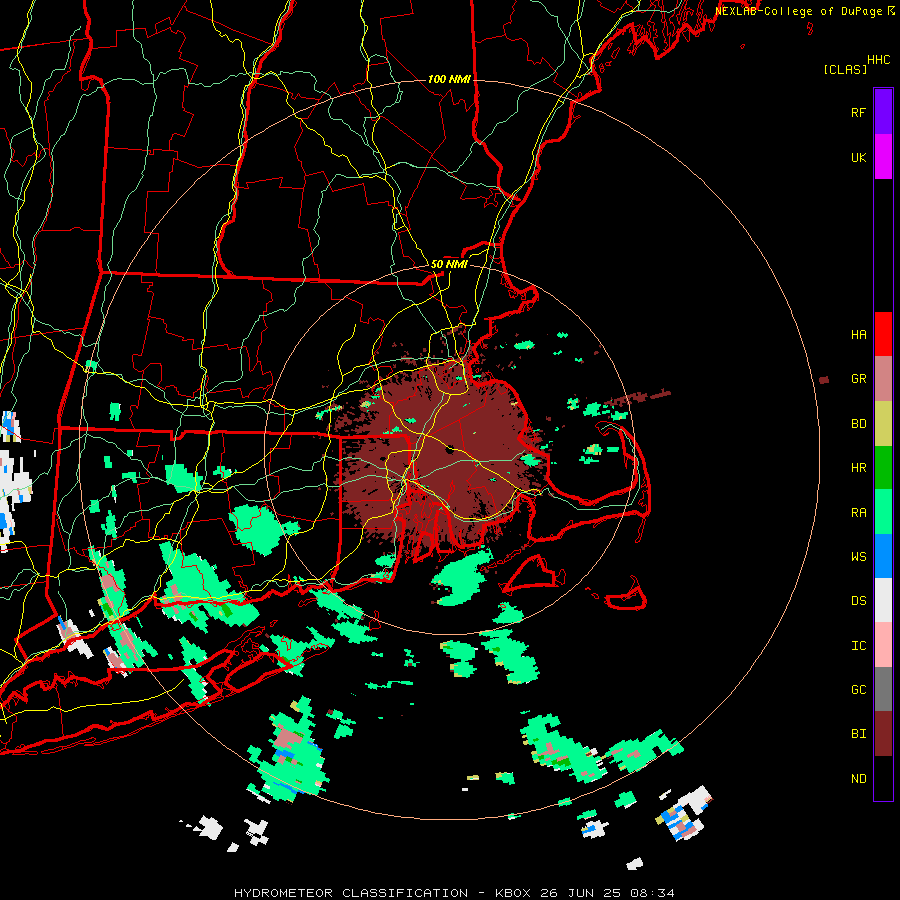Click the ND legend label
Image resolution: width=900 pixels, height=900 pixels.
[858, 779]
